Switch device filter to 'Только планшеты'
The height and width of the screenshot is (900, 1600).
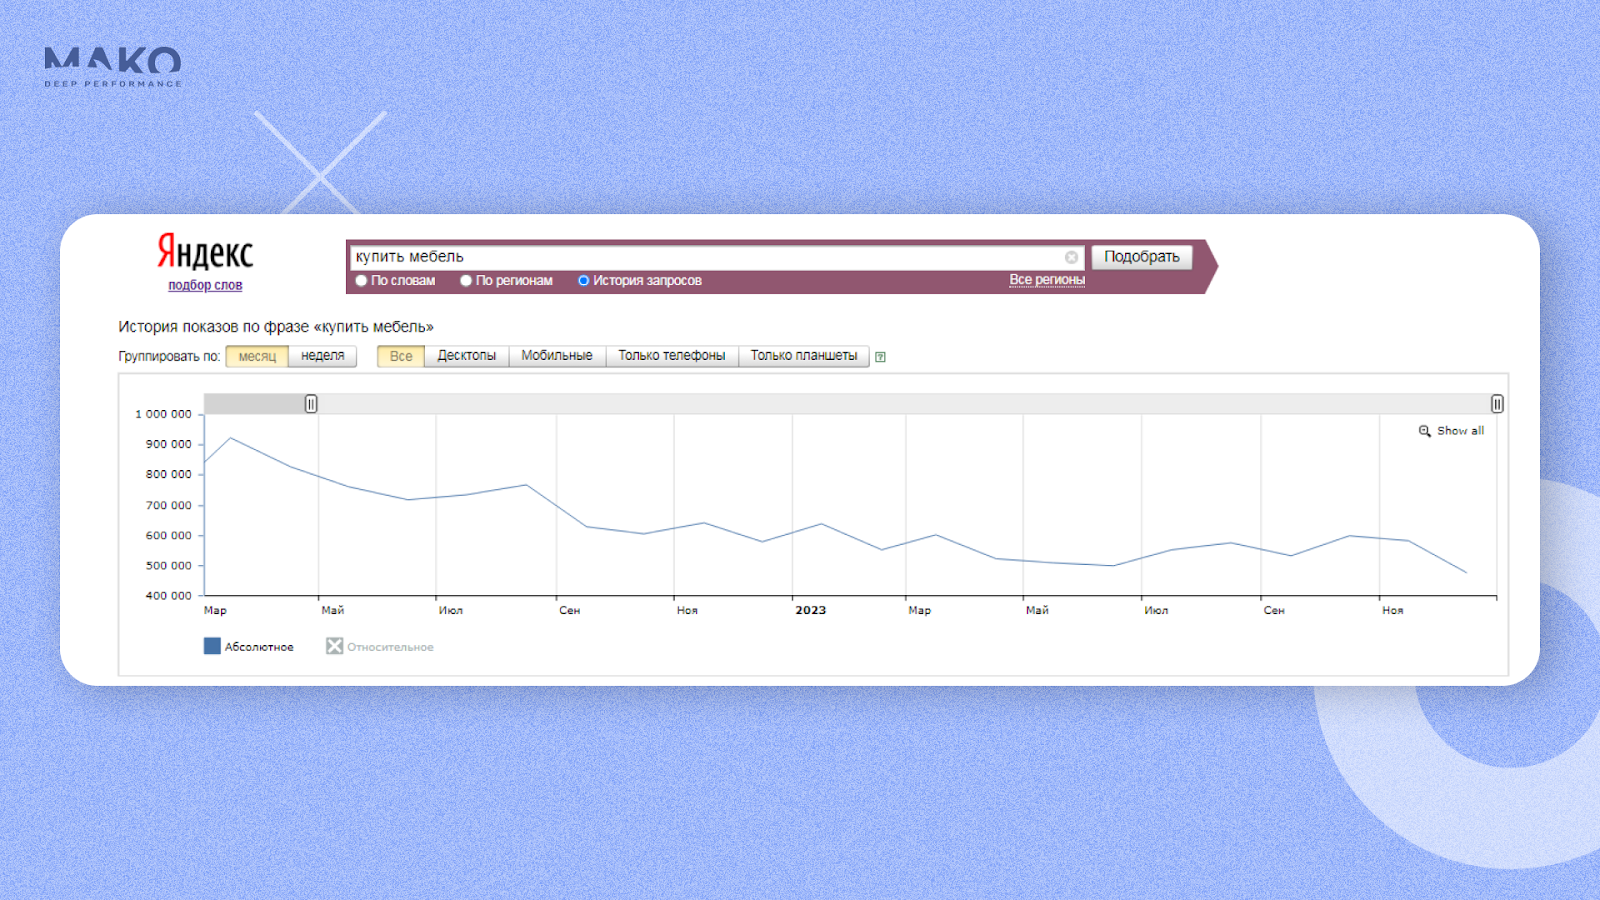[804, 356]
